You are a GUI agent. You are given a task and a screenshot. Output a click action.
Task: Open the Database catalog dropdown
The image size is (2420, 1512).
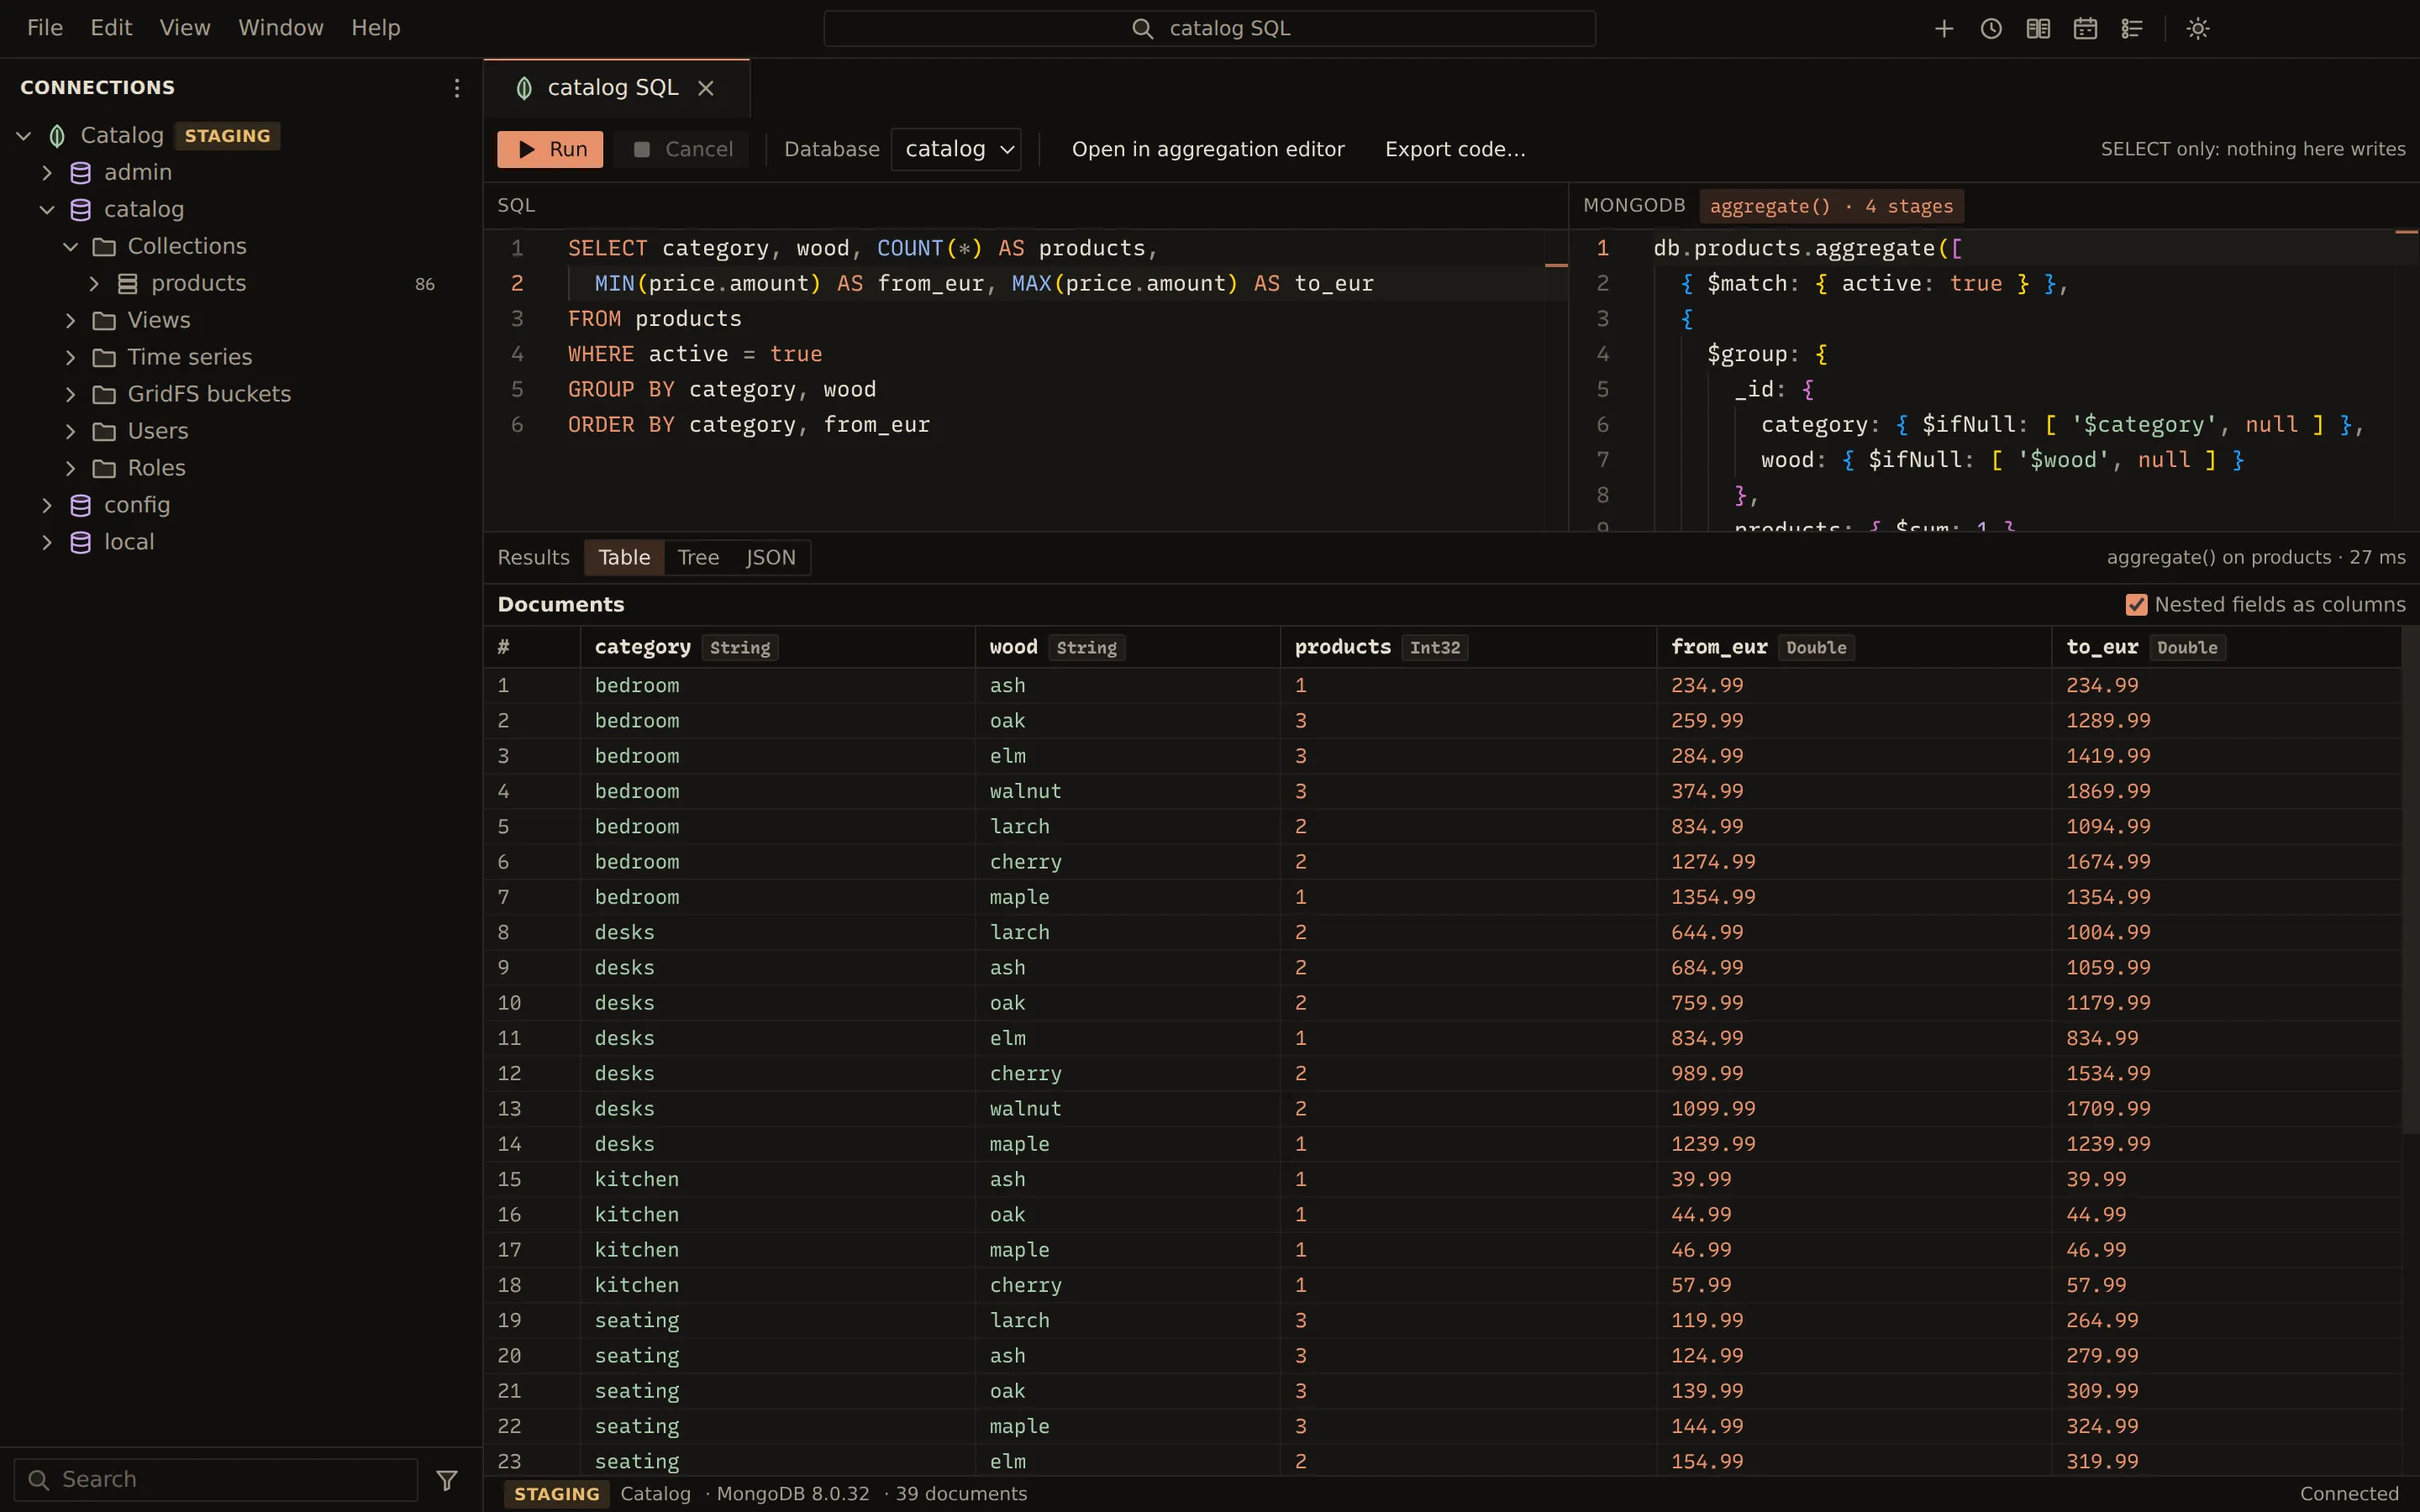coord(956,150)
